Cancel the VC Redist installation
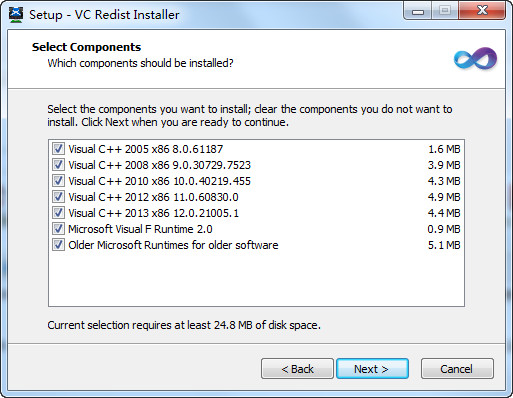This screenshot has height=398, width=513. [457, 369]
